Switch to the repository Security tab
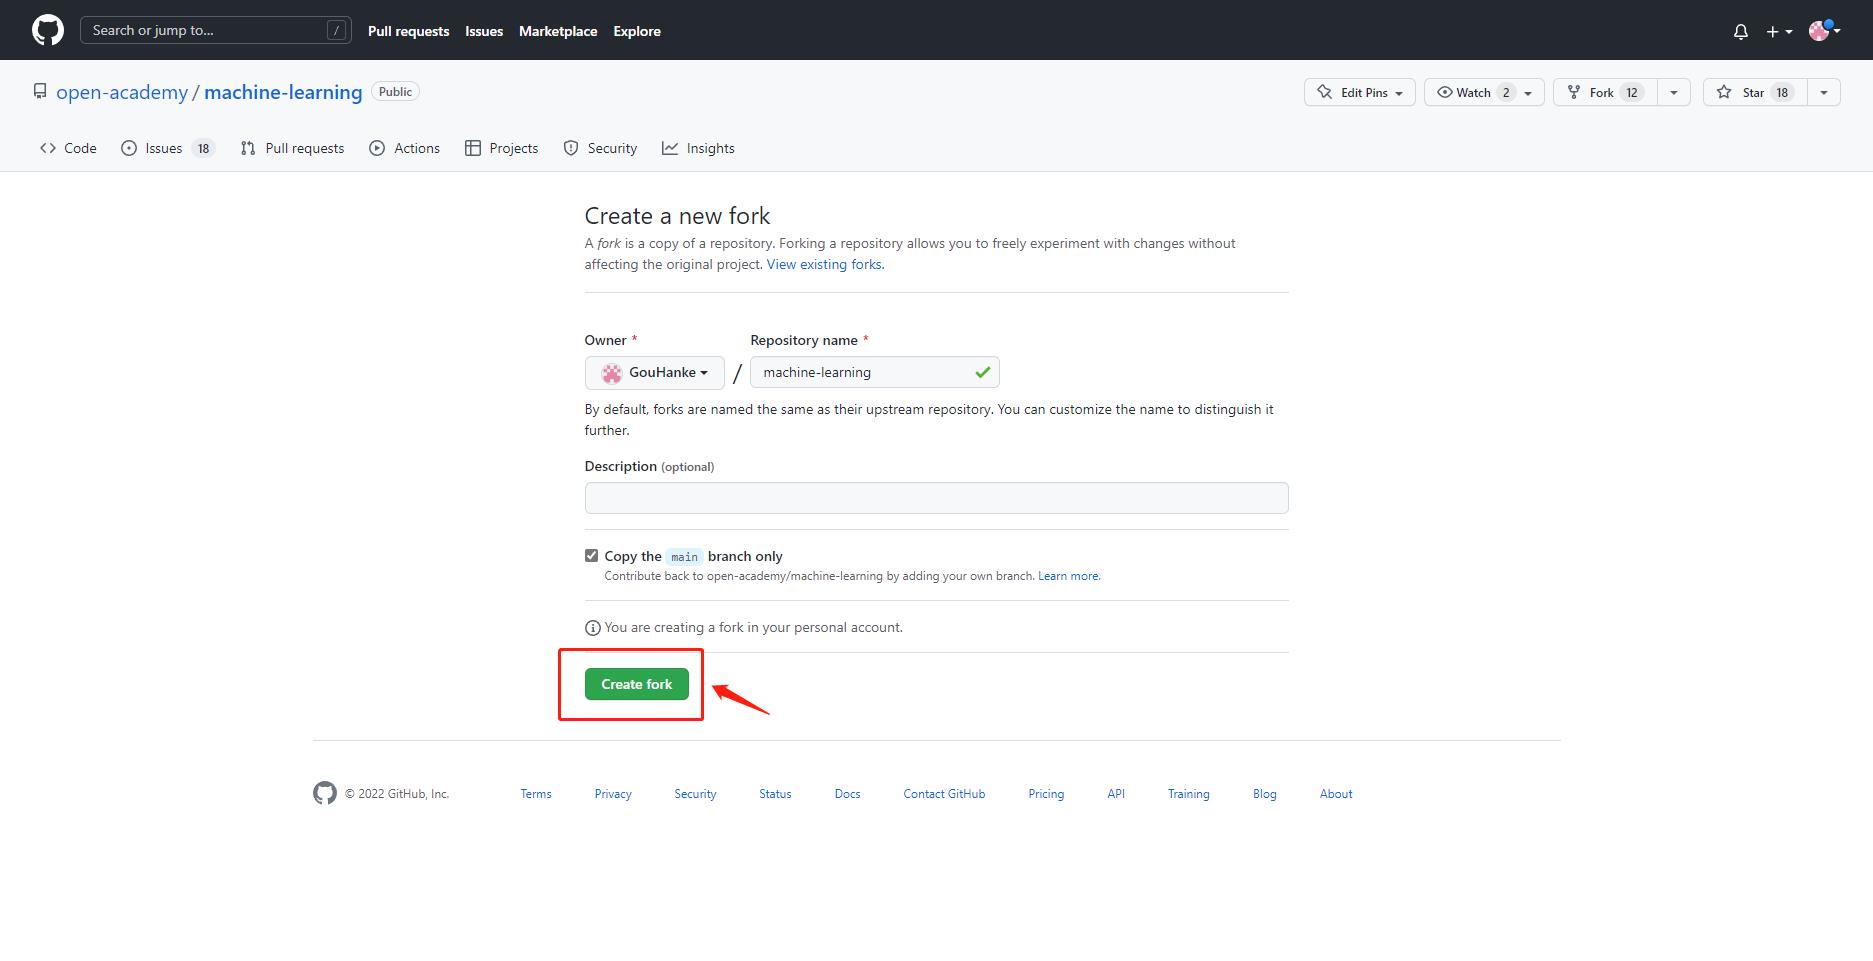This screenshot has width=1873, height=961. pos(600,148)
